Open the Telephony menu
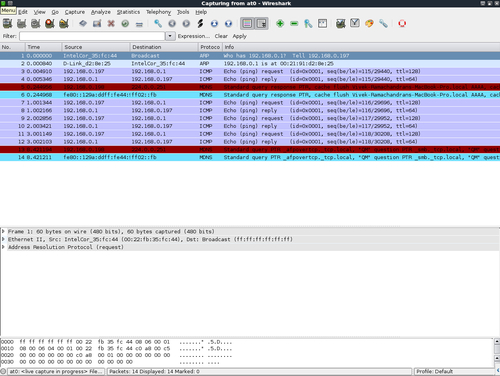Screen dimensions: 500x376 pyautogui.click(x=158, y=12)
